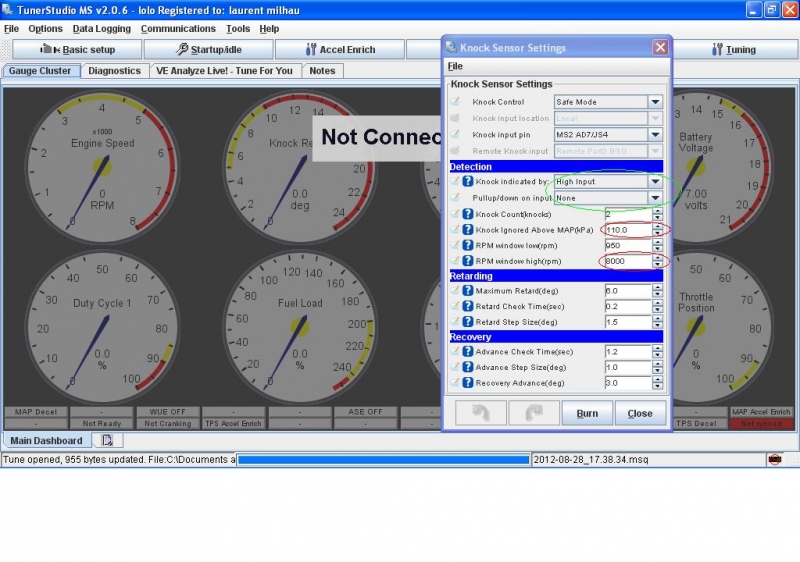
Task: Open the Options menu
Action: (x=45, y=29)
